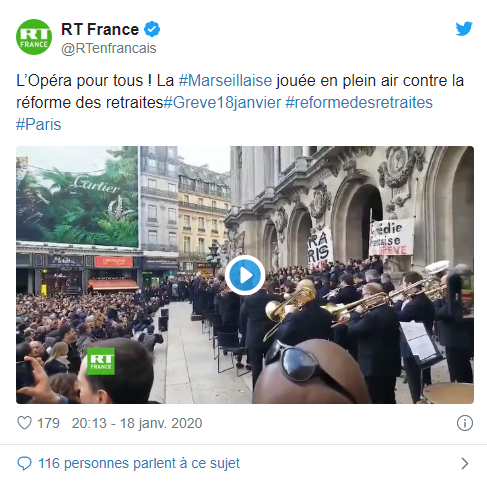Click the speech bubble reply icon

click(x=24, y=463)
